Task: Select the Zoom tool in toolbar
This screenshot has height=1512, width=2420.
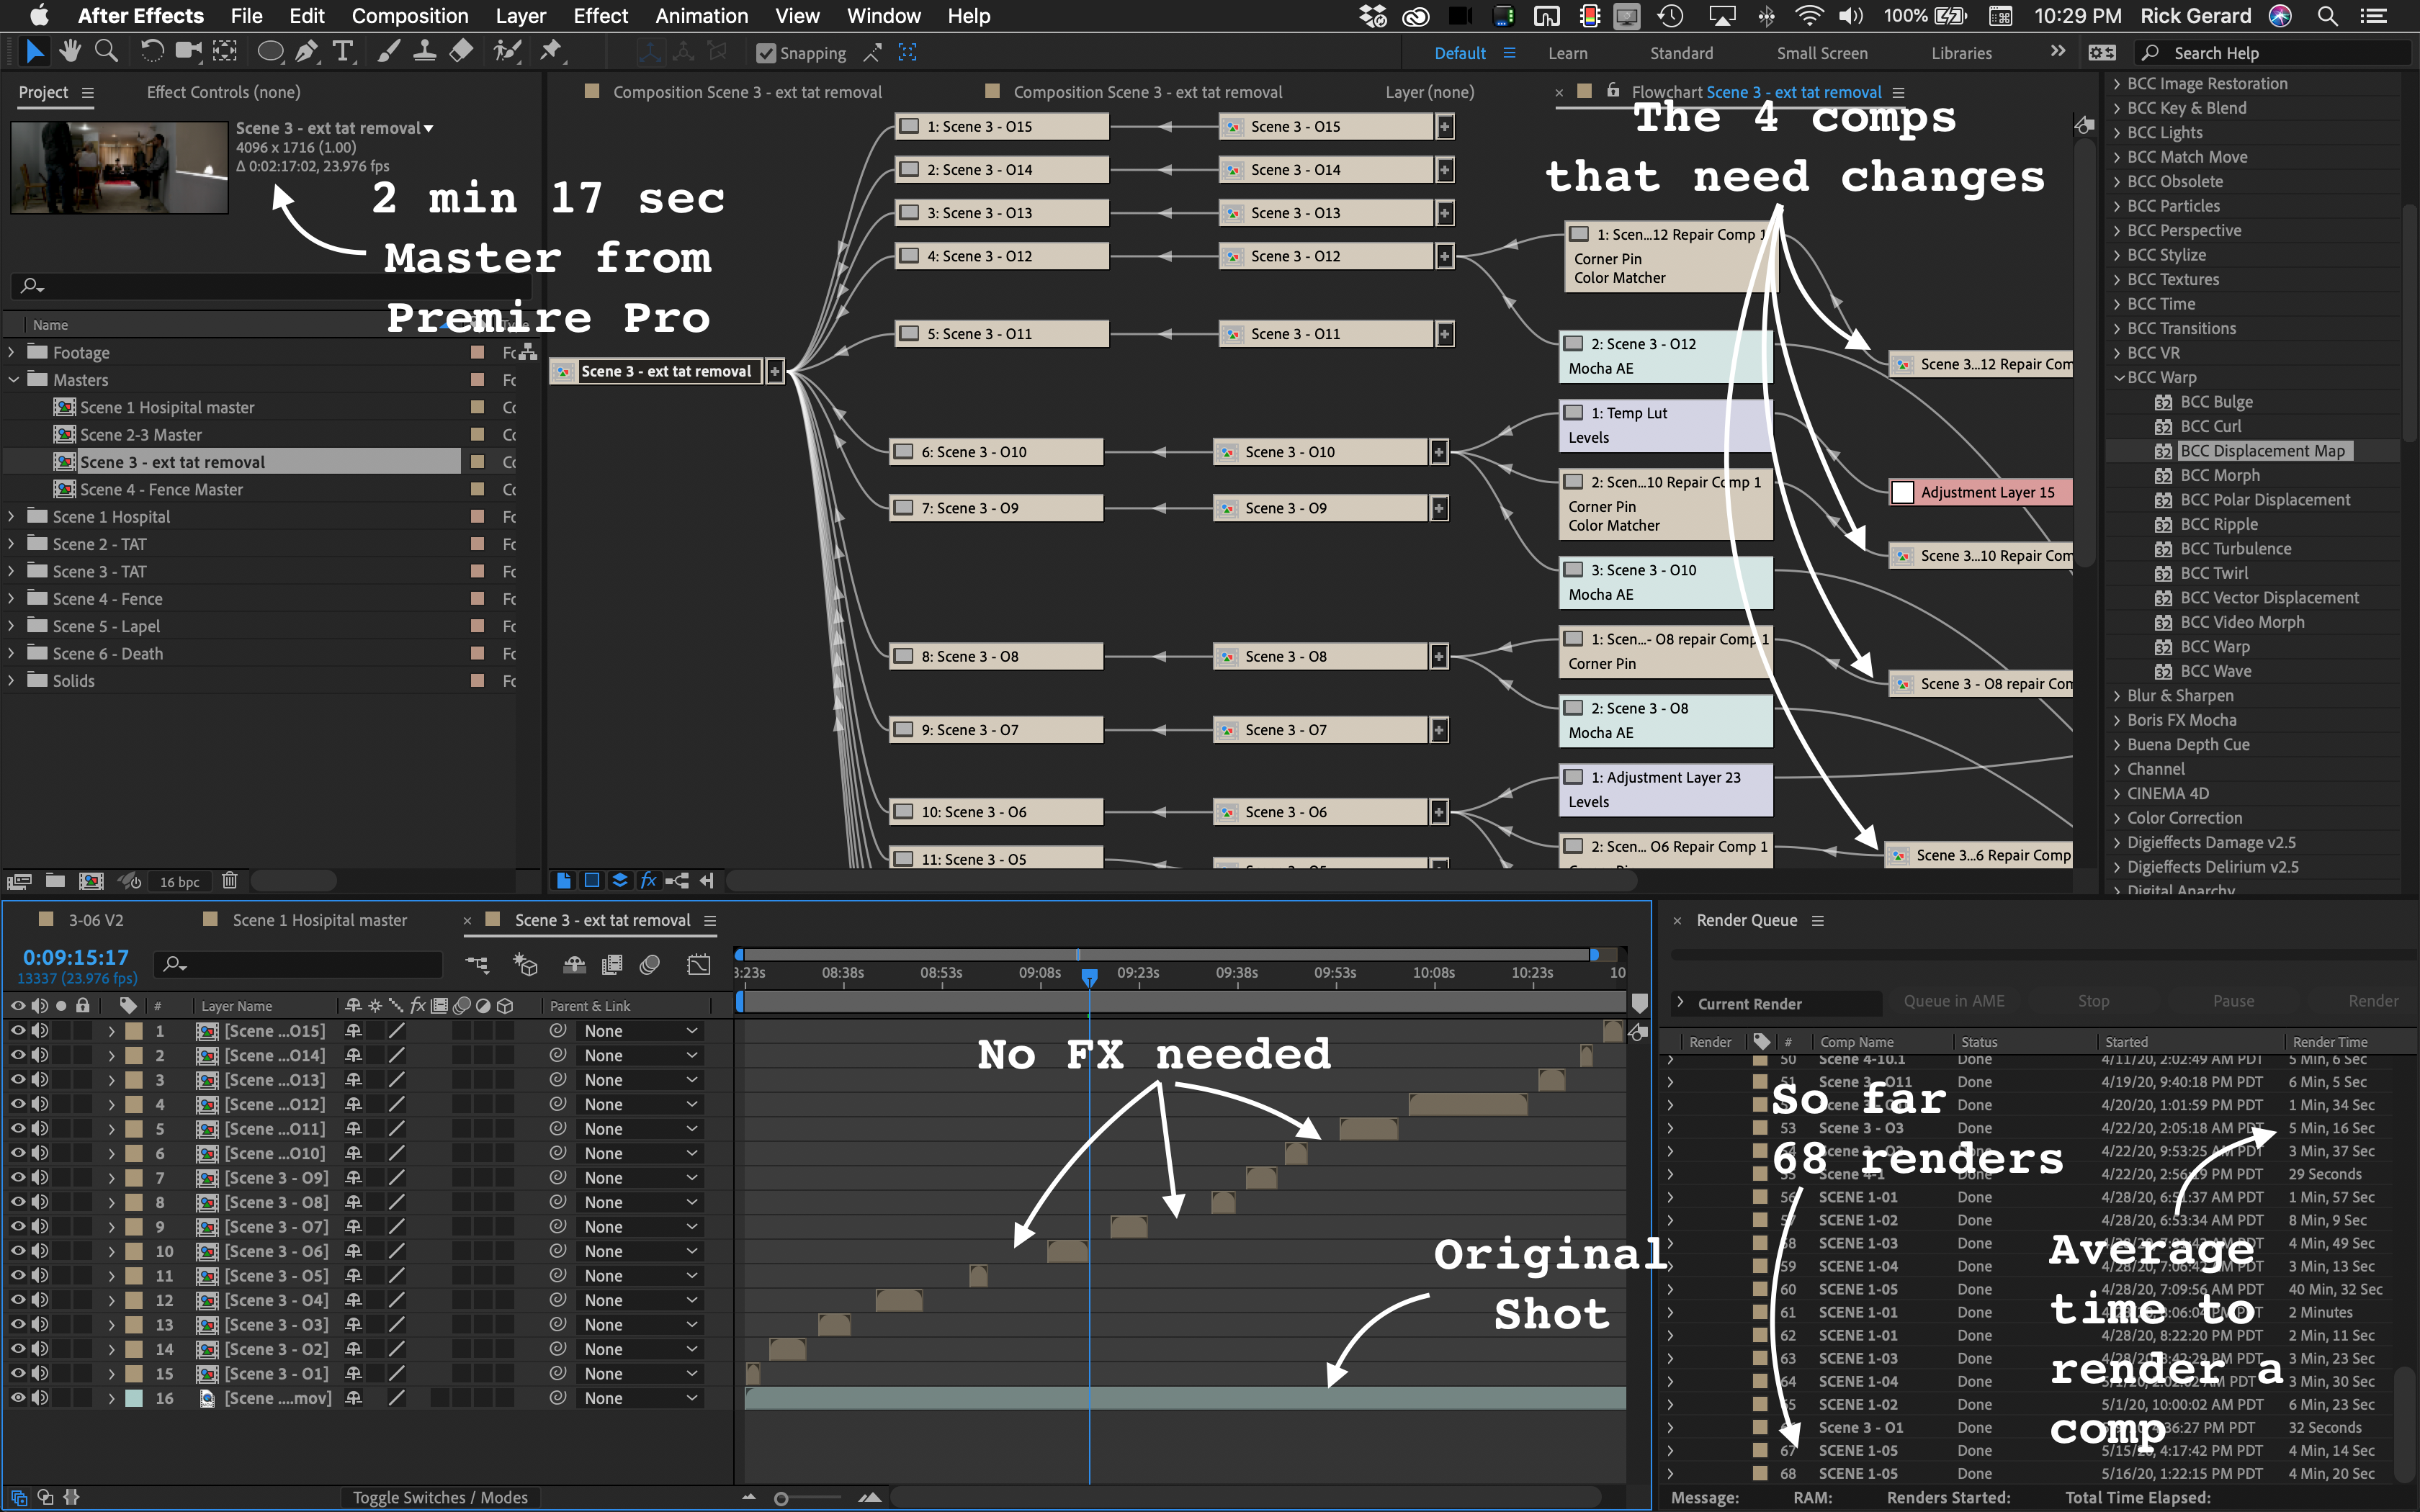Action: click(106, 51)
